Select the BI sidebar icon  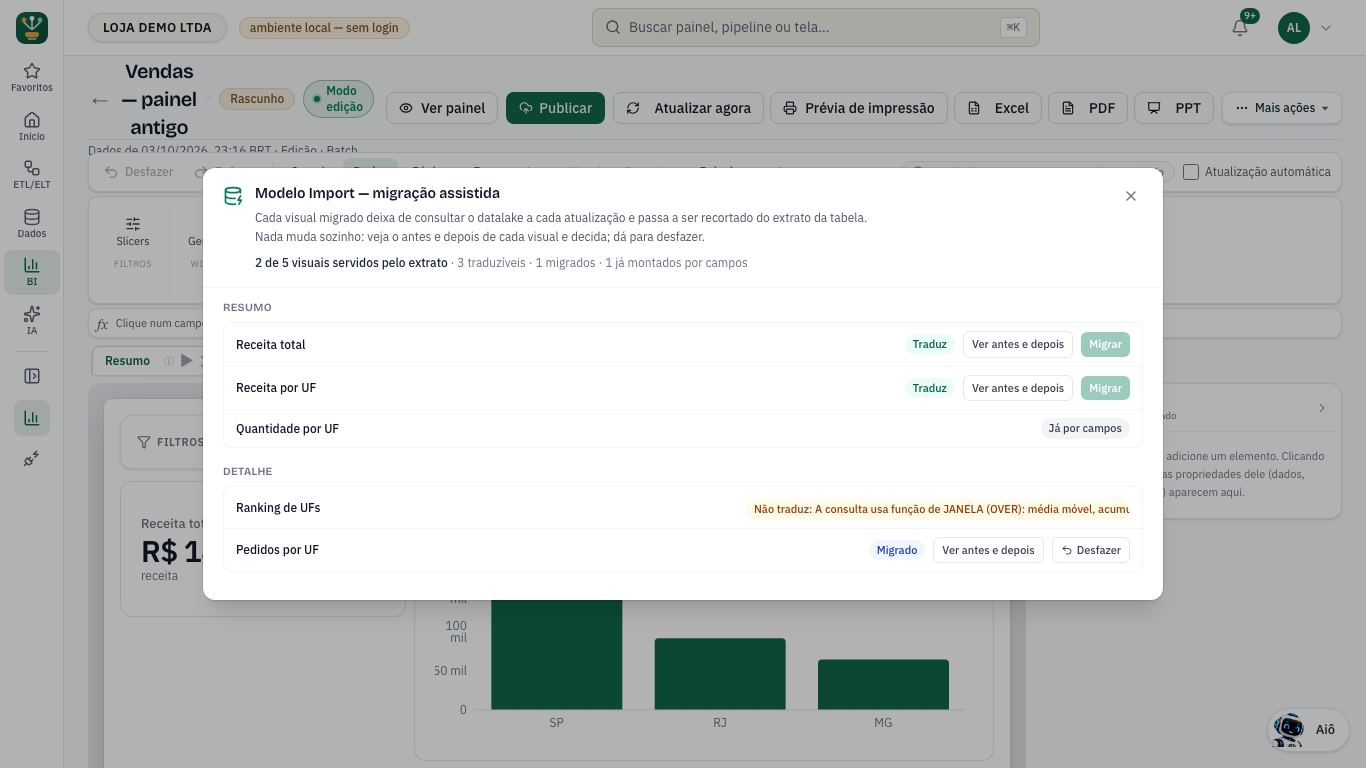32,272
